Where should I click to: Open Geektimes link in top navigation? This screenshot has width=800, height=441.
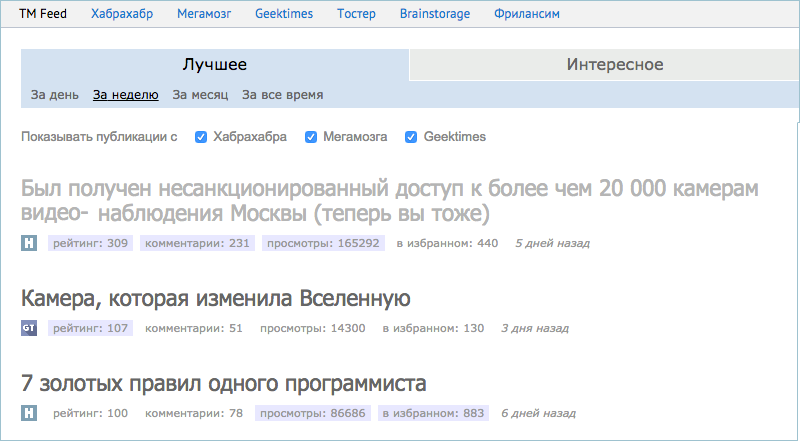click(284, 14)
